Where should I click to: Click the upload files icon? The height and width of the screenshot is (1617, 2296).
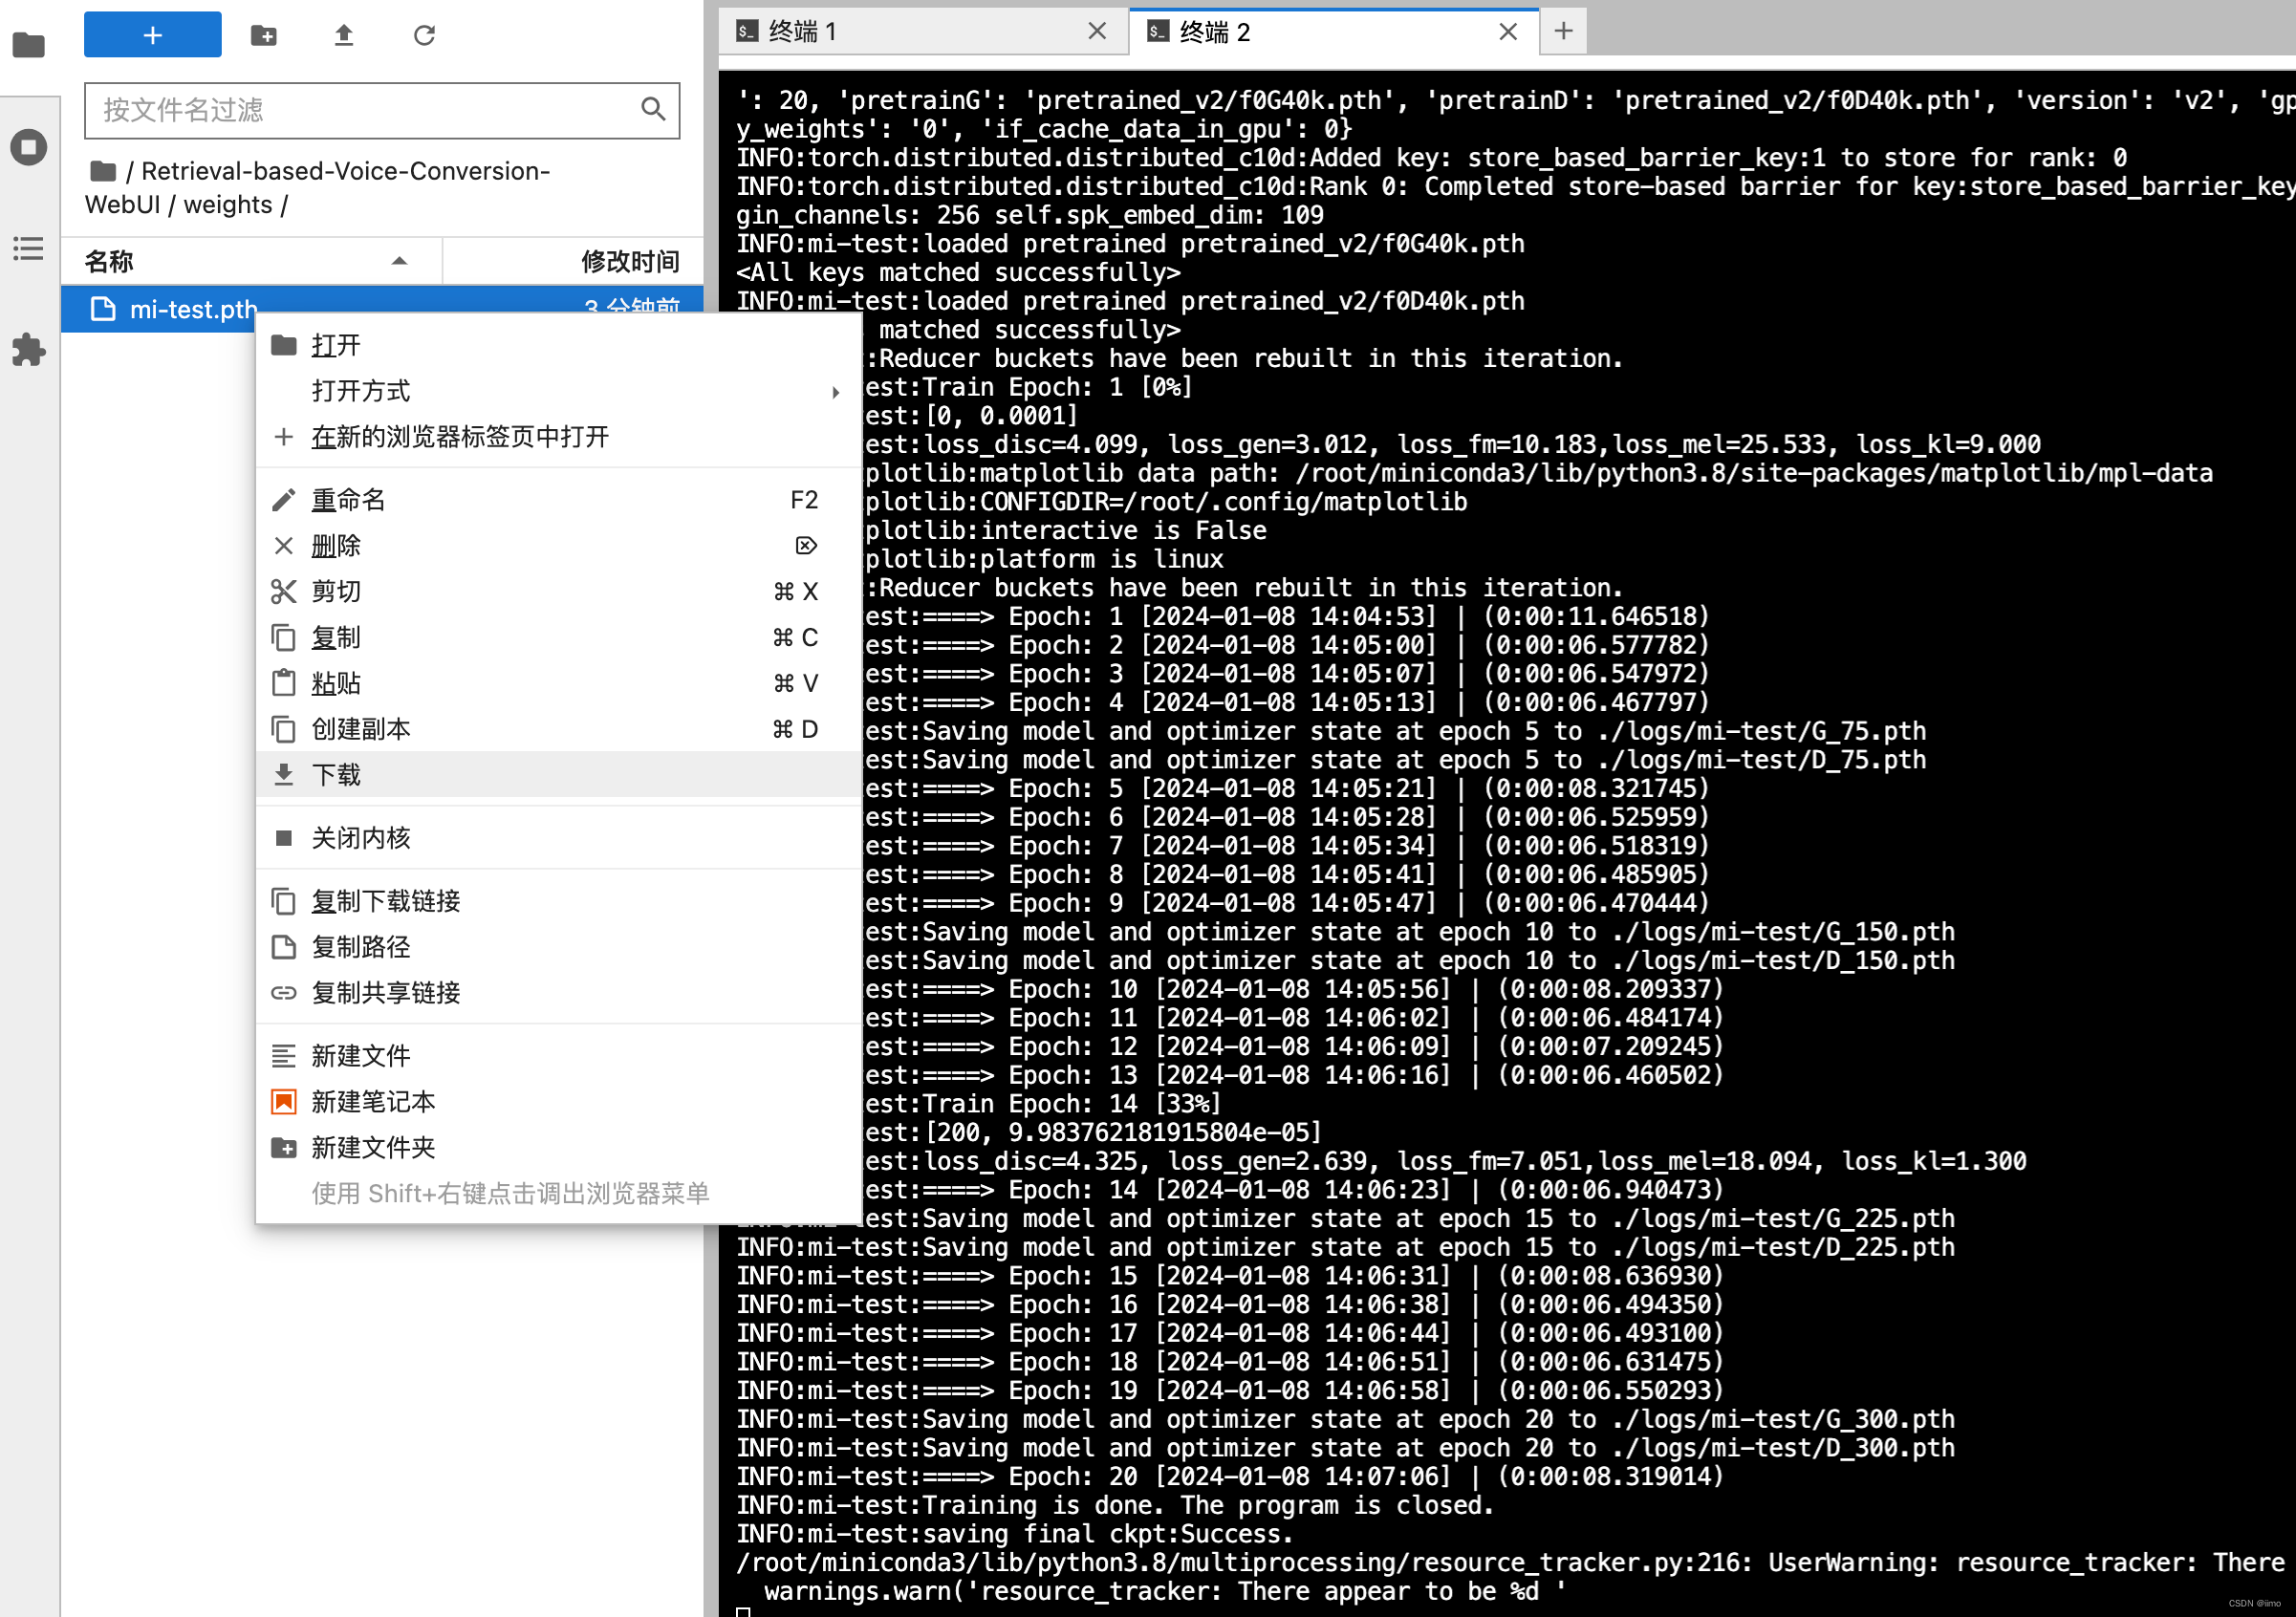click(343, 35)
